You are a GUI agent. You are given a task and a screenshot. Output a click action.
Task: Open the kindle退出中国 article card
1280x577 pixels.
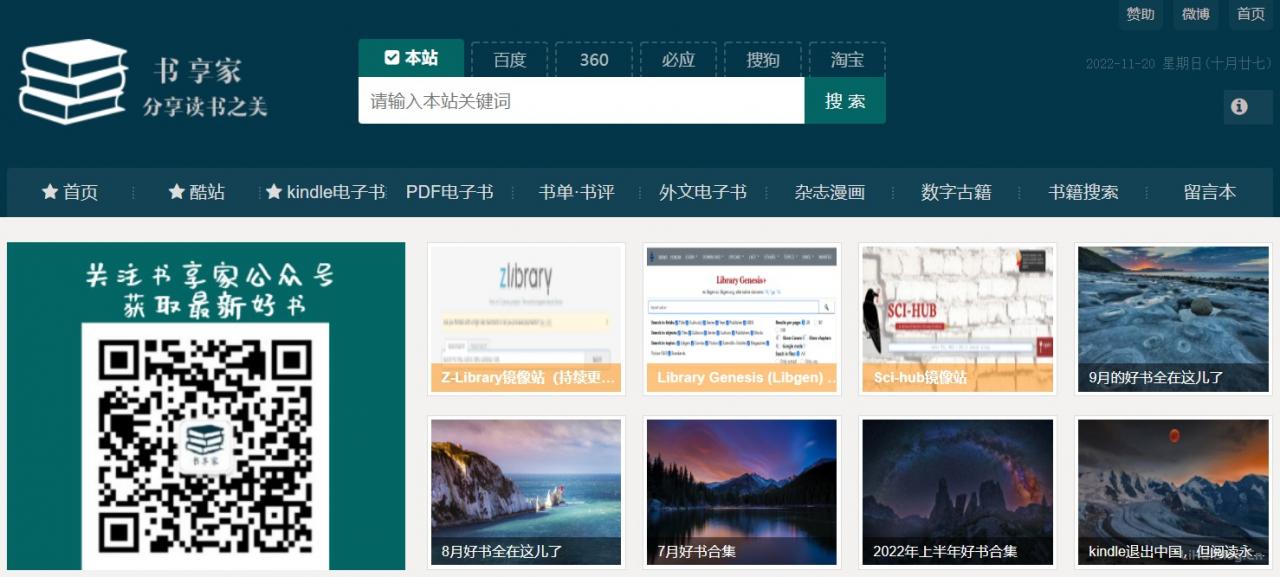(x=1174, y=492)
